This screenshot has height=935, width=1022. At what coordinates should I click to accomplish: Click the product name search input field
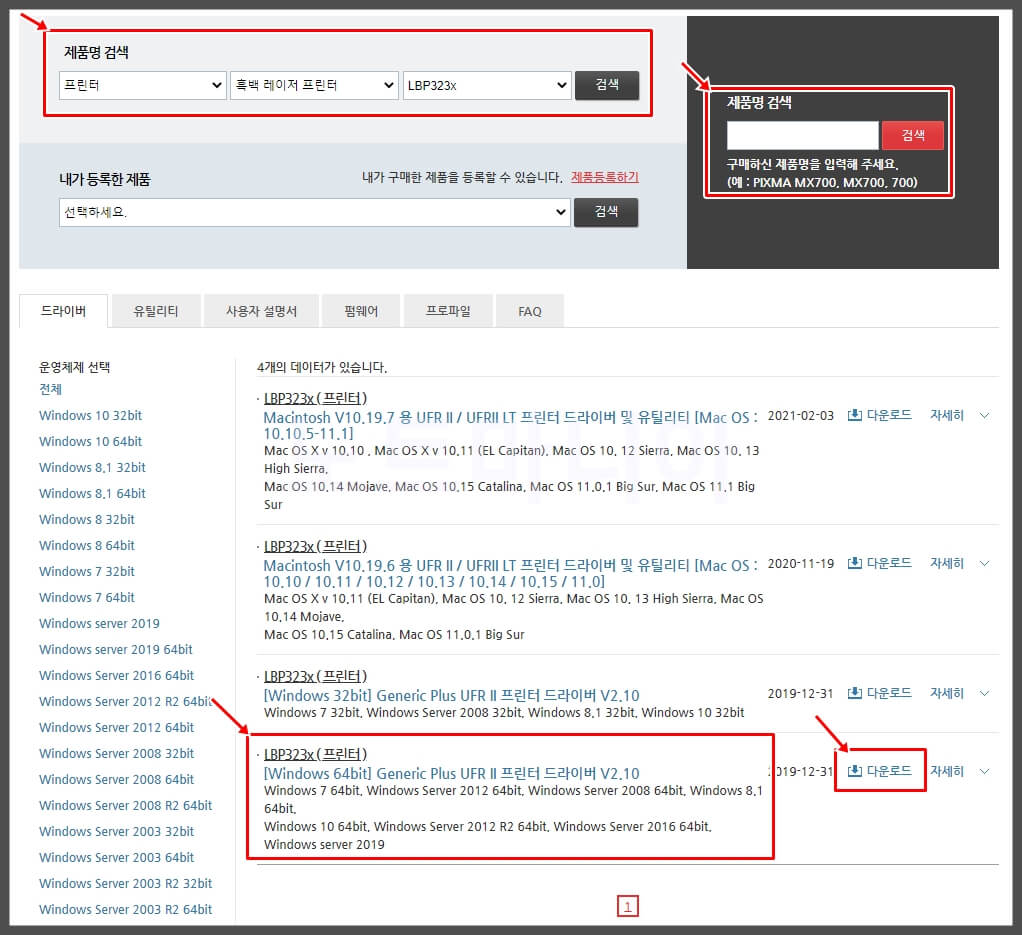[802, 135]
